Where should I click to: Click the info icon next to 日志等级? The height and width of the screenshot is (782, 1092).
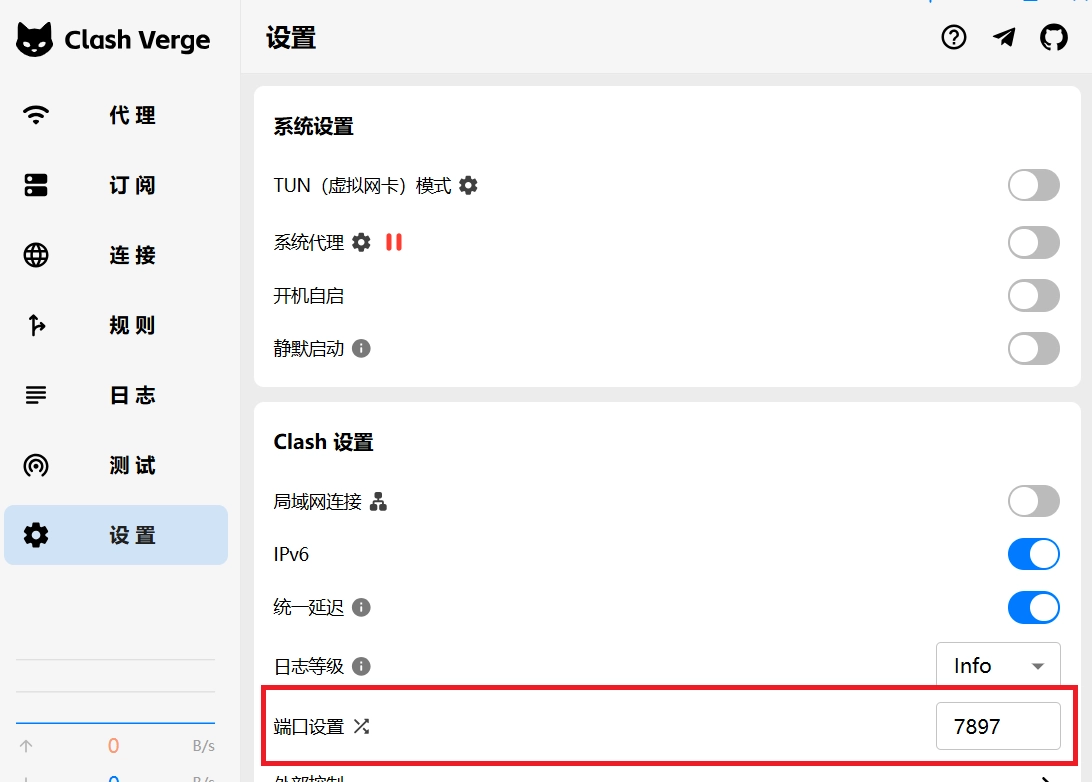361,666
